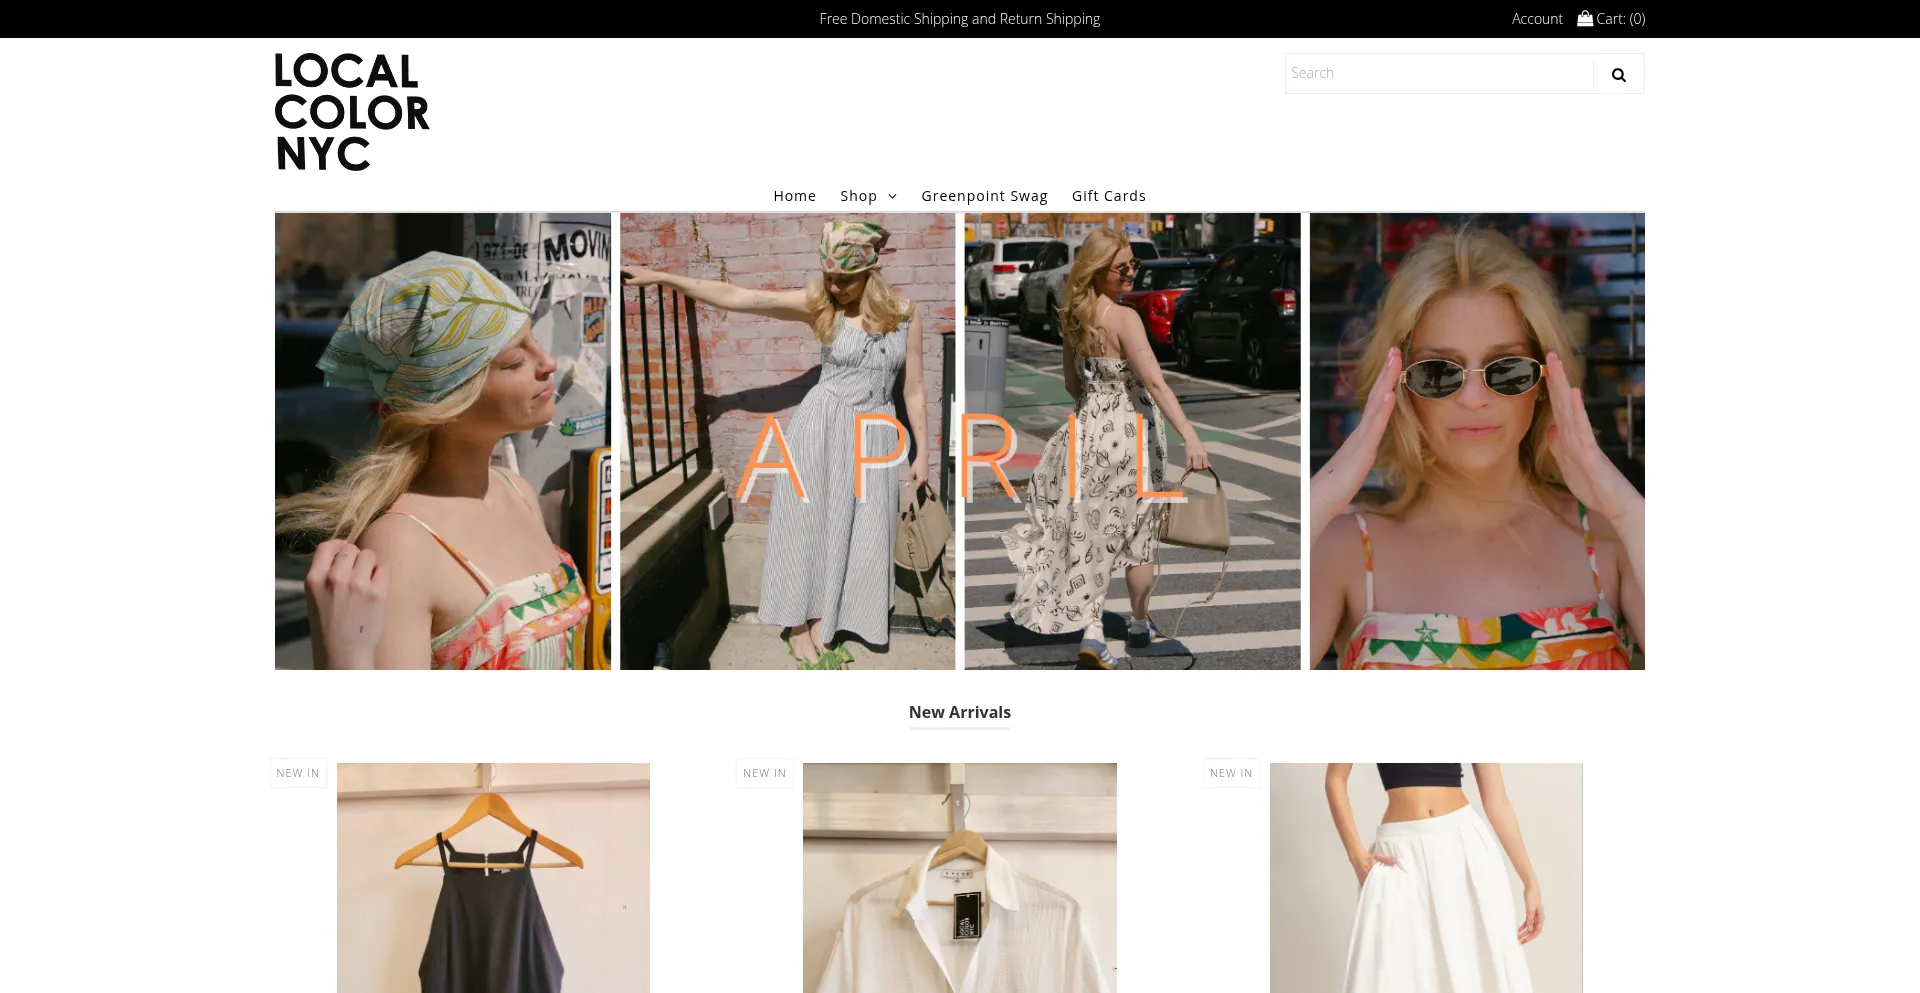Viewport: 1920px width, 993px height.
Task: Open the shopping bag cart icon
Action: pyautogui.click(x=1585, y=18)
